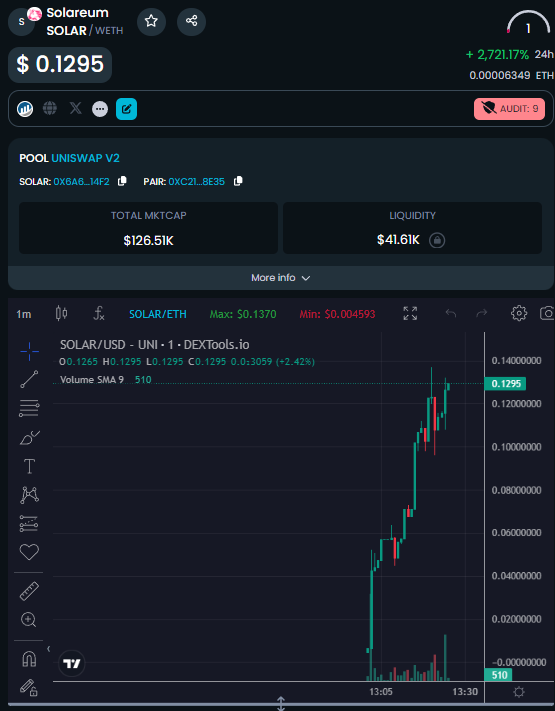Change the 1m chart interval
The width and height of the screenshot is (555, 711).
coord(24,314)
